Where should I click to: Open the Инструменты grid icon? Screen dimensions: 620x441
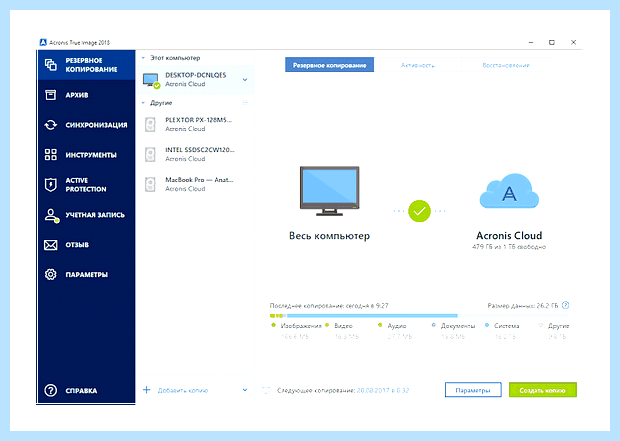[51, 155]
